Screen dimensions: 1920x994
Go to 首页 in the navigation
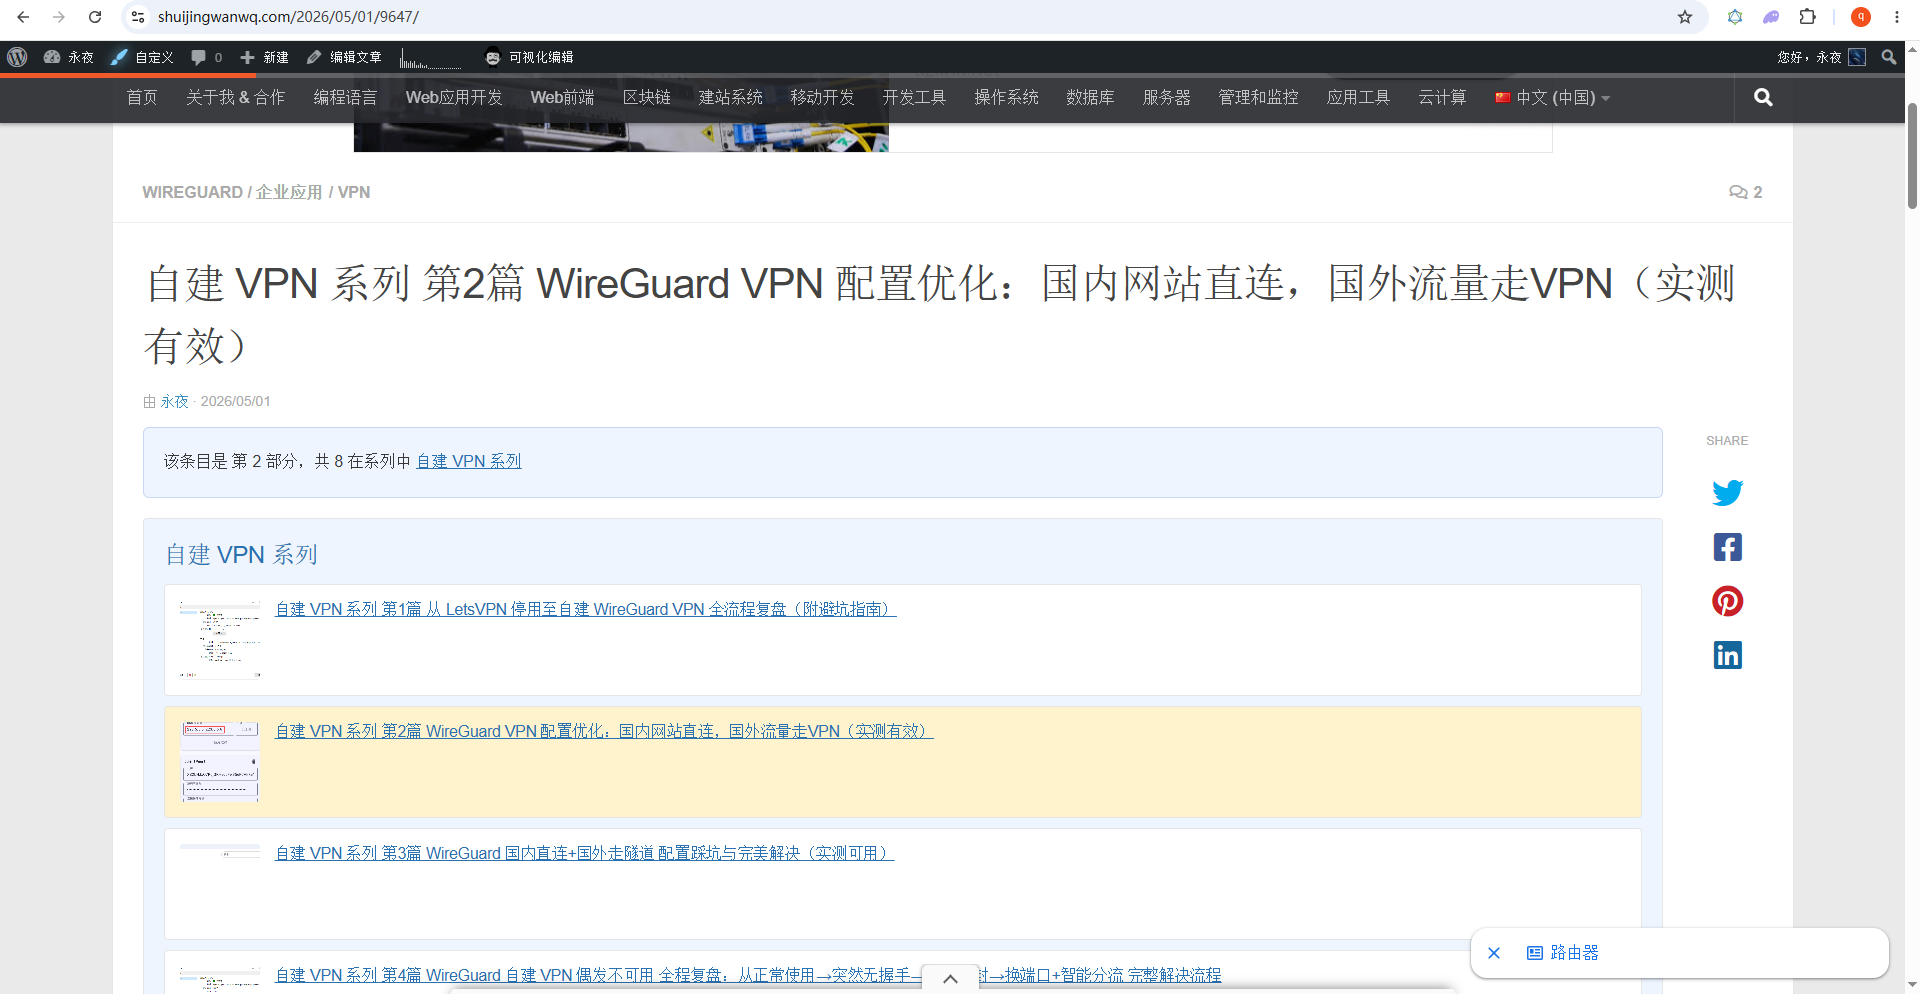(x=142, y=97)
